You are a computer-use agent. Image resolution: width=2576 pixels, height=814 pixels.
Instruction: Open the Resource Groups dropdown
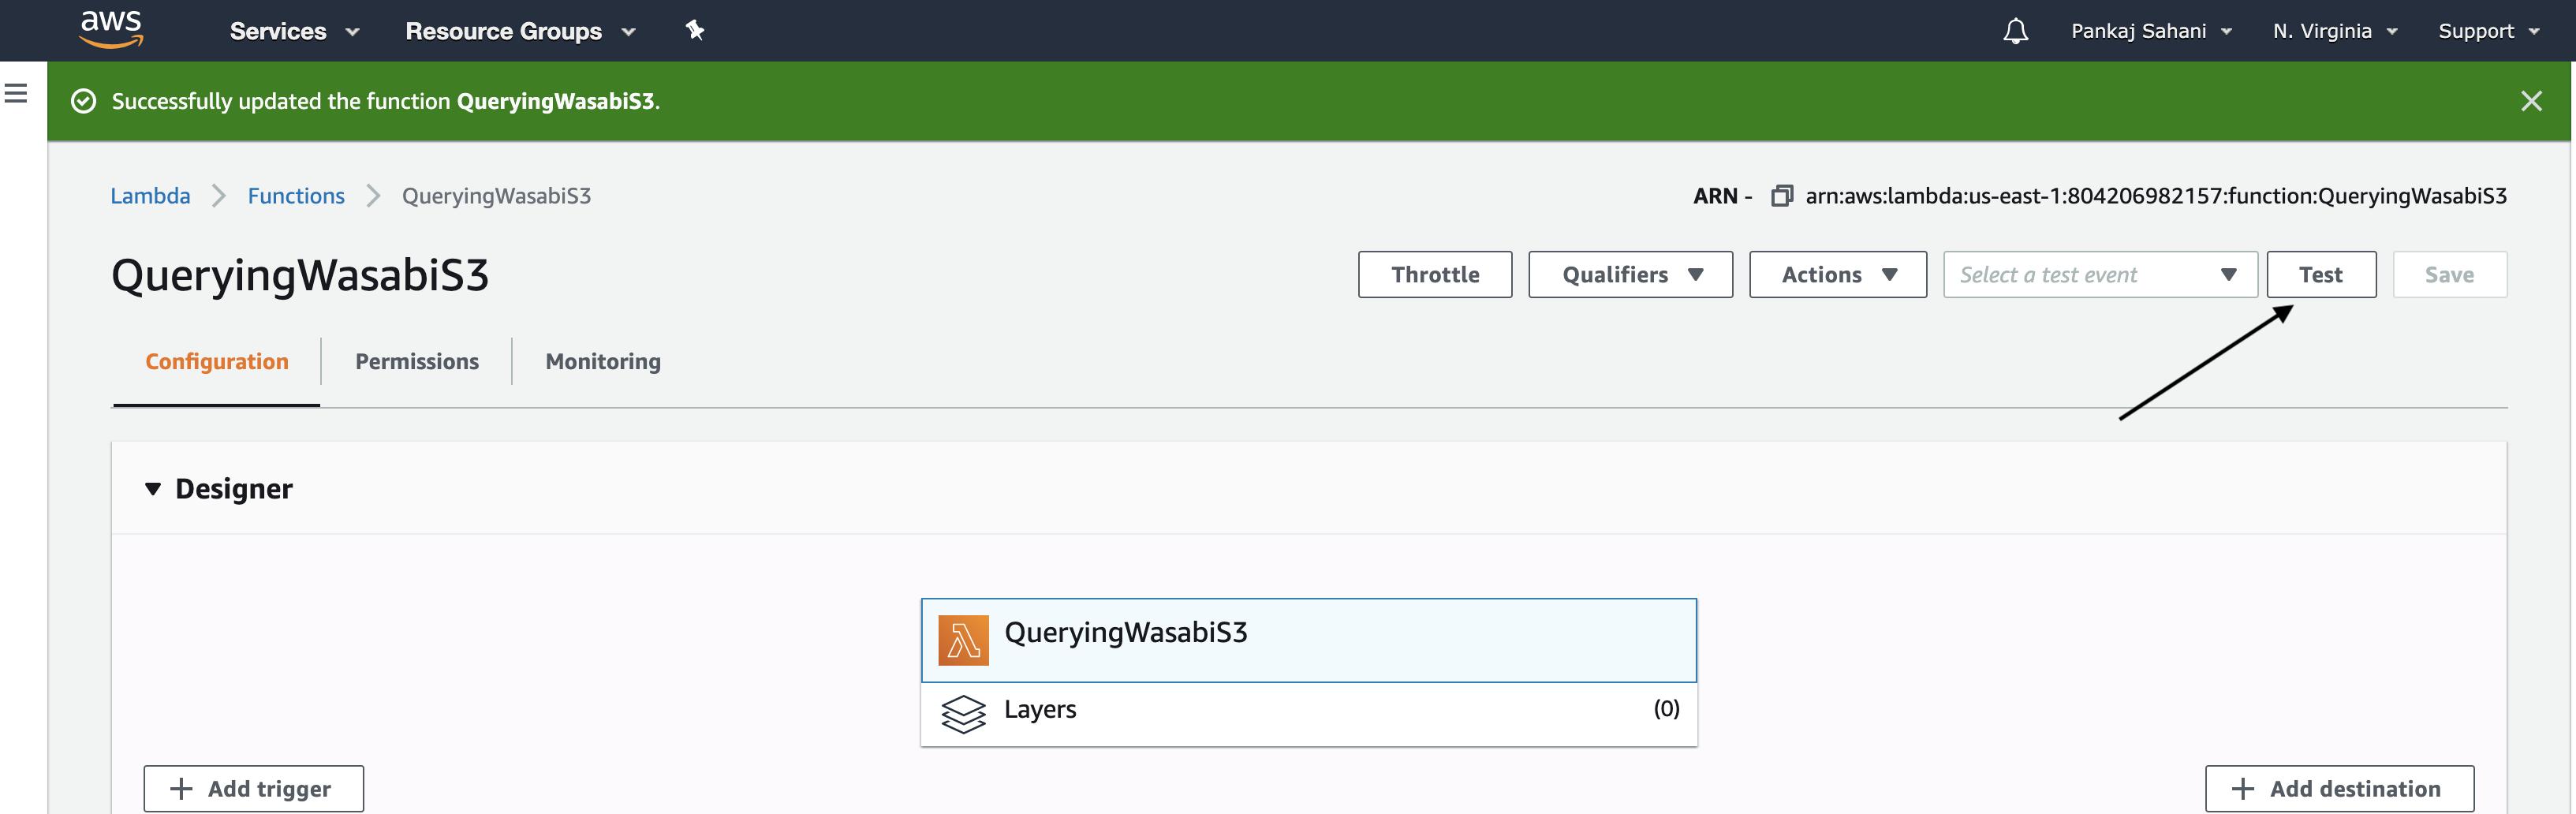[520, 31]
